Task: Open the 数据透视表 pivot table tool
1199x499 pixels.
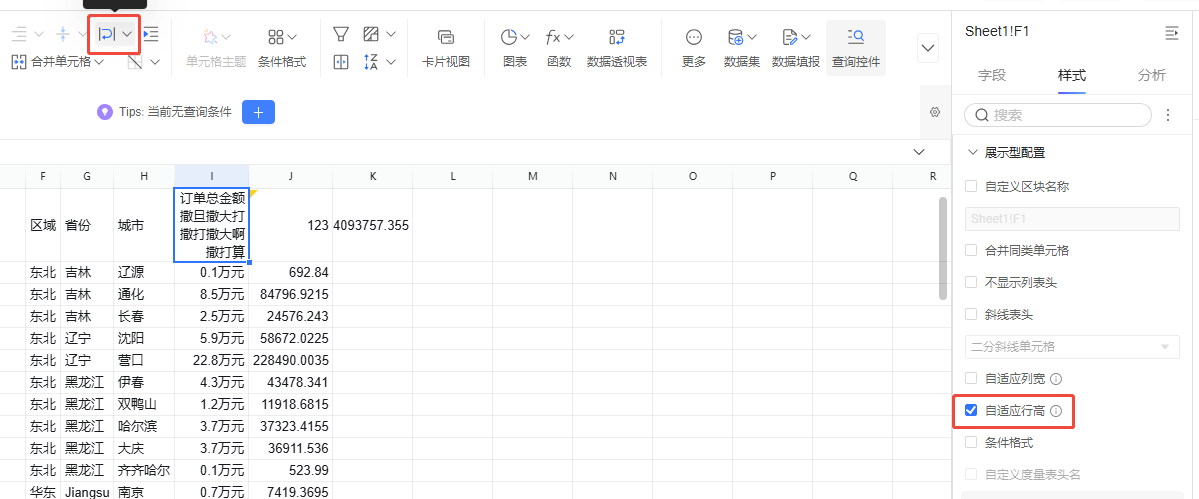Action: coord(616,47)
